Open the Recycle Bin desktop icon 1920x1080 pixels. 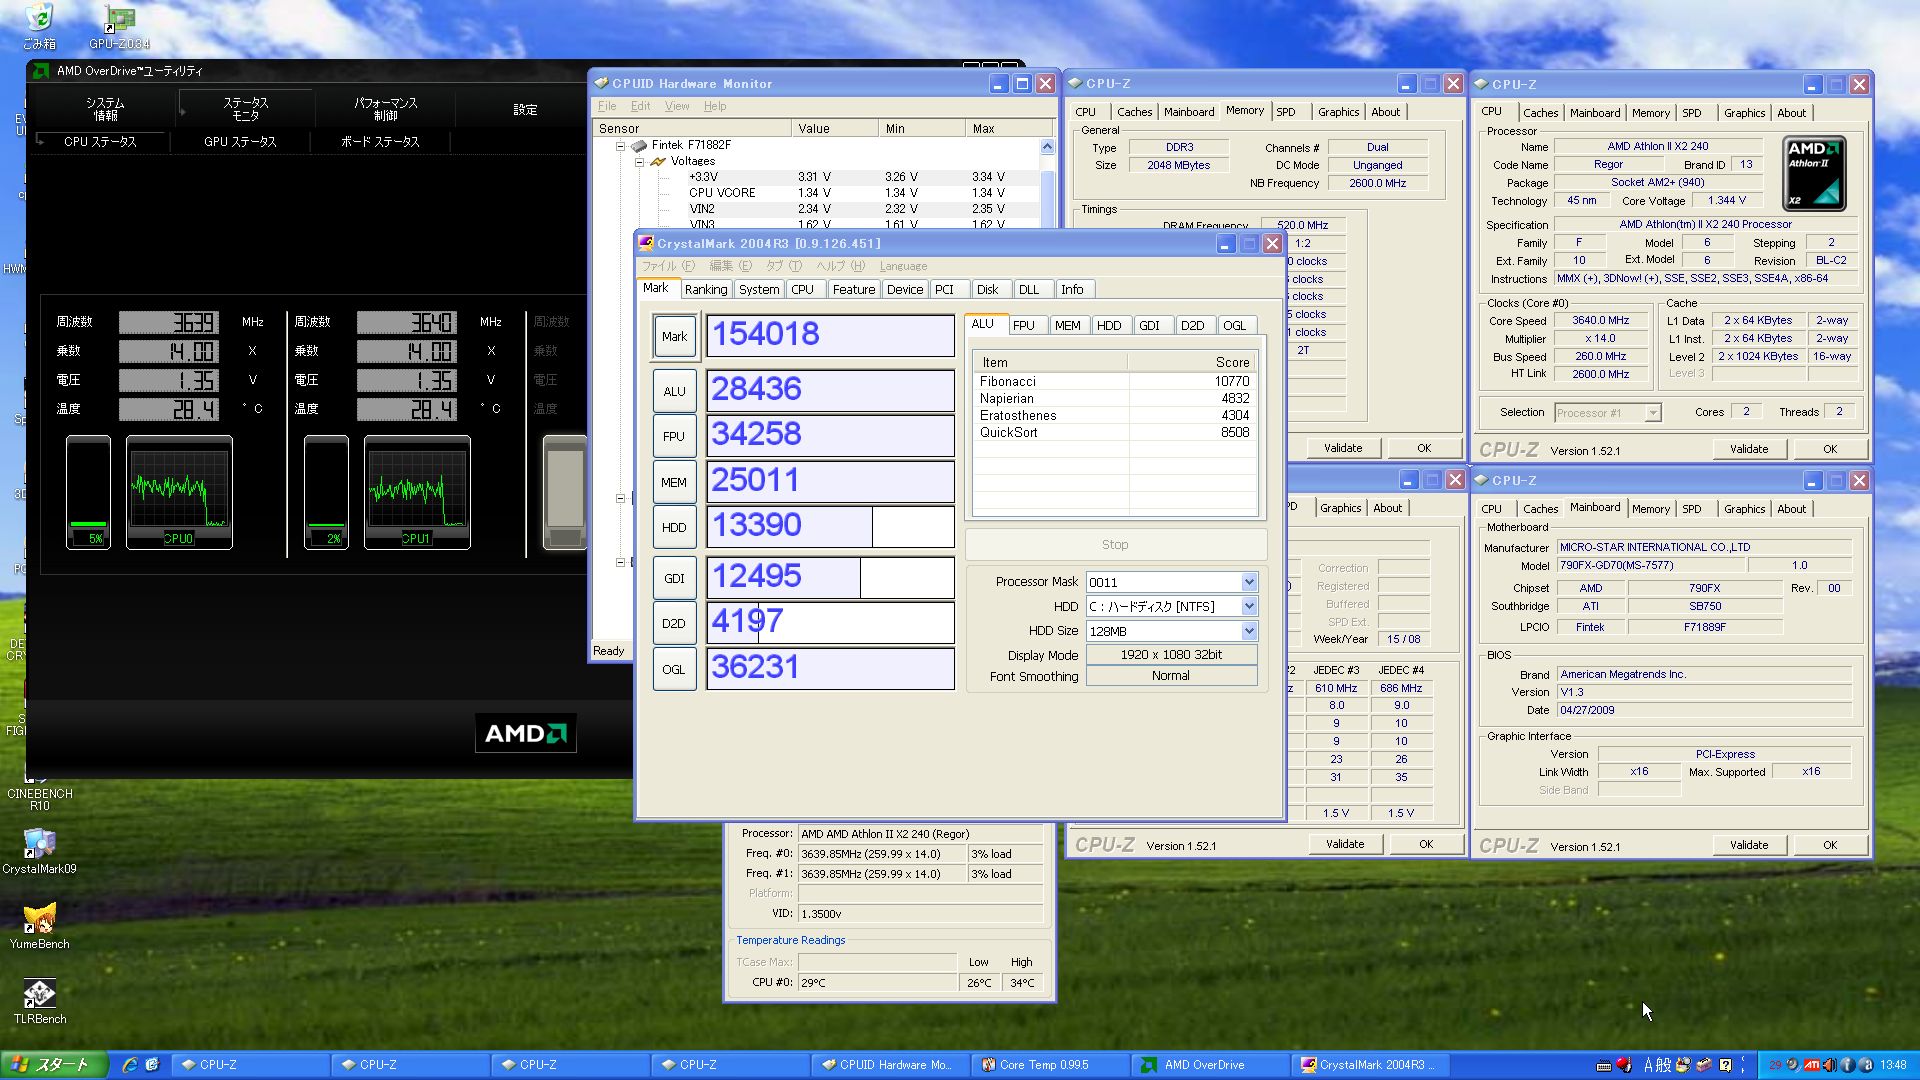[39, 26]
